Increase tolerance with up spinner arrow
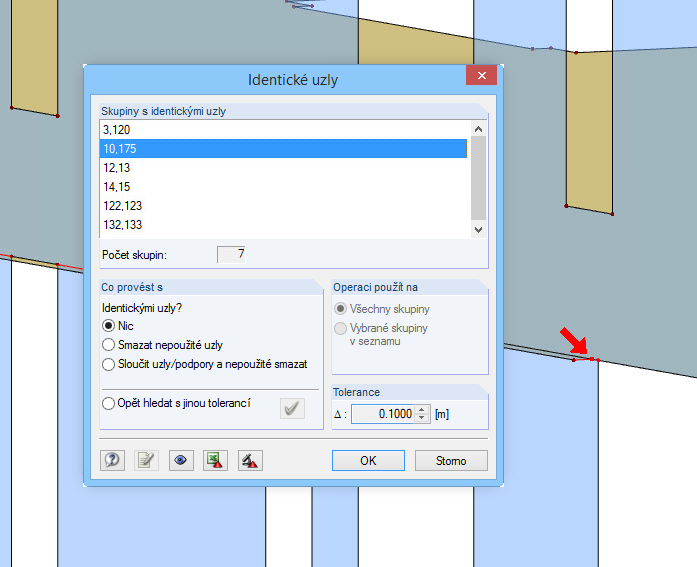Viewport: 697px width, 567px height. (x=422, y=410)
